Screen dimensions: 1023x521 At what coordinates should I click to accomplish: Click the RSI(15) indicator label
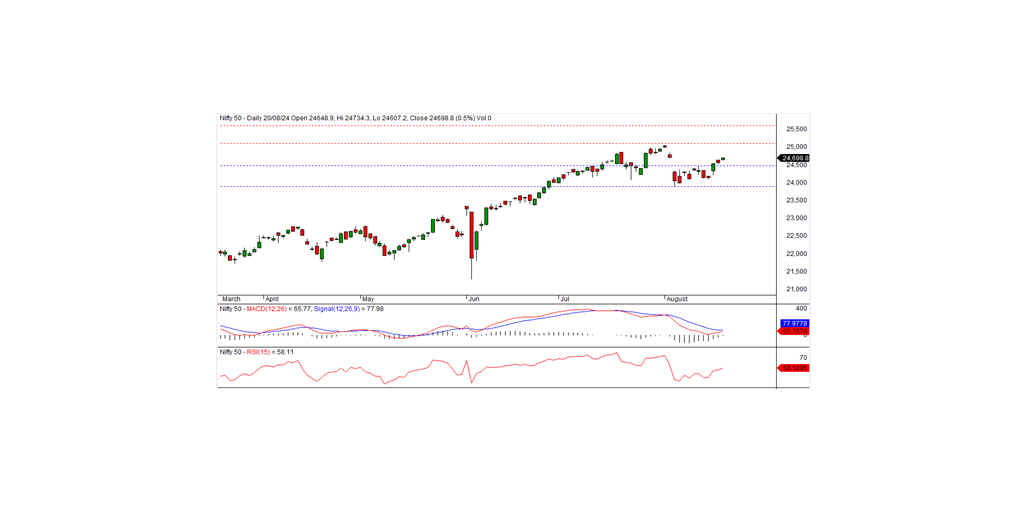point(257,352)
